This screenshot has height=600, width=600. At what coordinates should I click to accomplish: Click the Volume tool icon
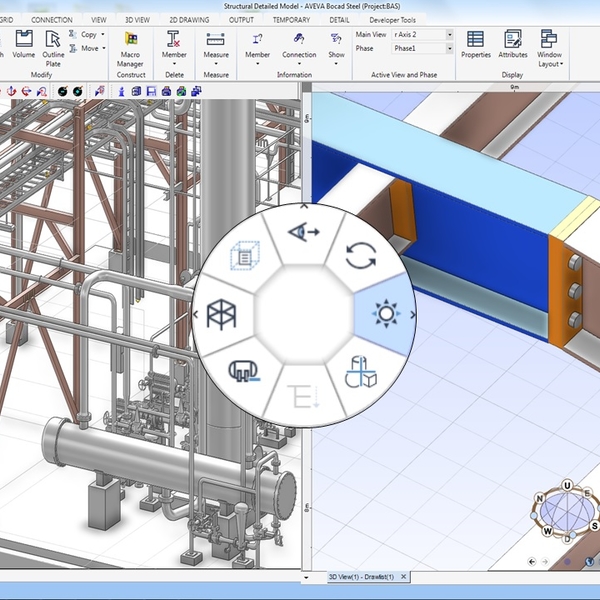(x=24, y=39)
